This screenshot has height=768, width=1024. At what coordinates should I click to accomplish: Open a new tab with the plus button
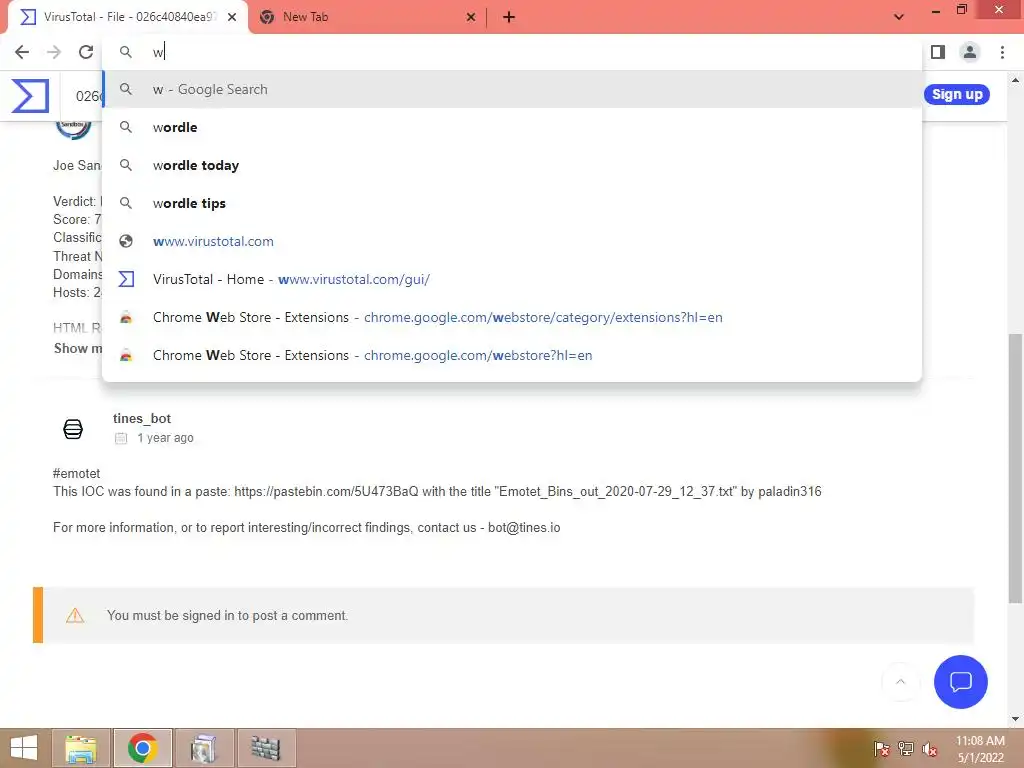pyautogui.click(x=509, y=17)
